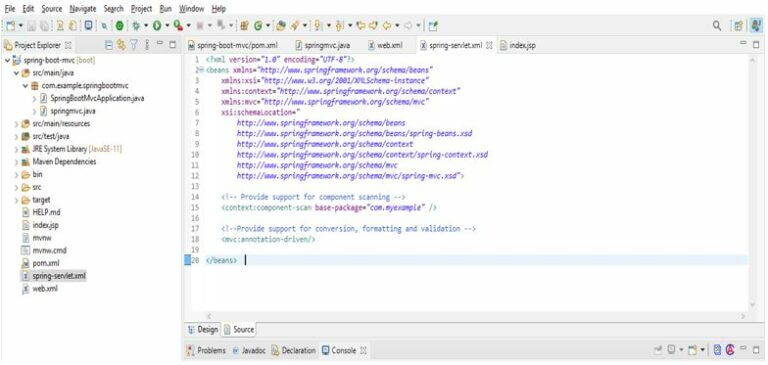The height and width of the screenshot is (365, 768).
Task: Collapse the src/main/java source folder
Action: point(17,73)
